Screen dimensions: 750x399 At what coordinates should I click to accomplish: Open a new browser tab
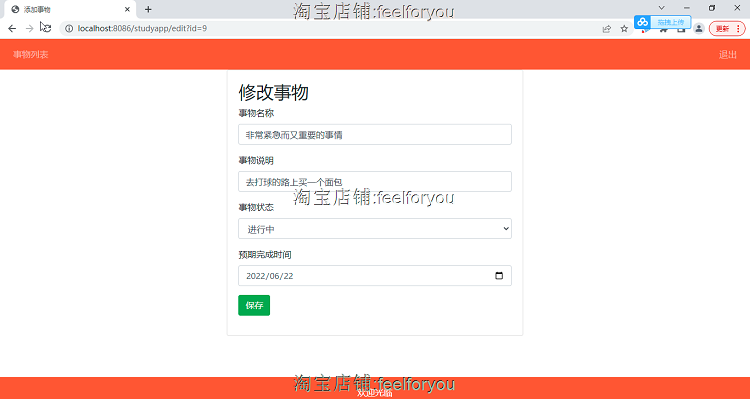pyautogui.click(x=148, y=10)
